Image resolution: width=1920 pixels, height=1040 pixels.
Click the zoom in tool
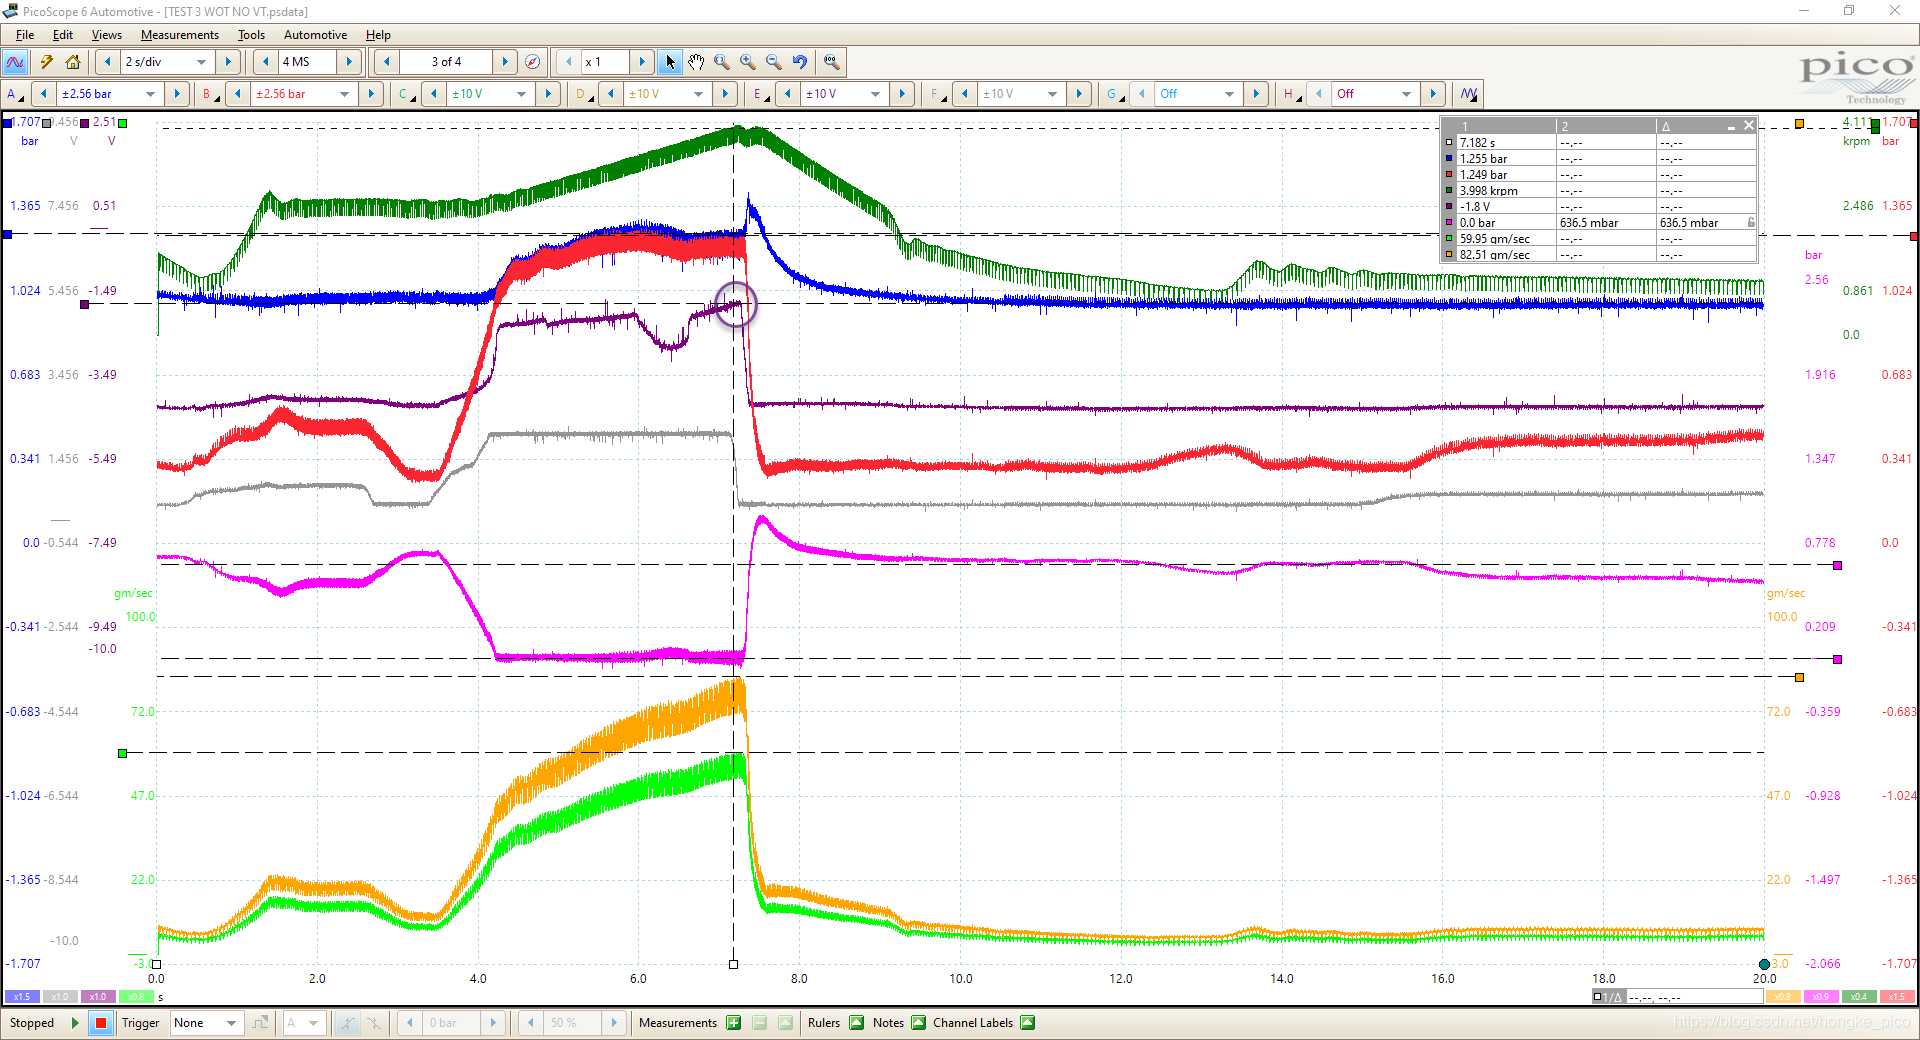click(x=748, y=62)
